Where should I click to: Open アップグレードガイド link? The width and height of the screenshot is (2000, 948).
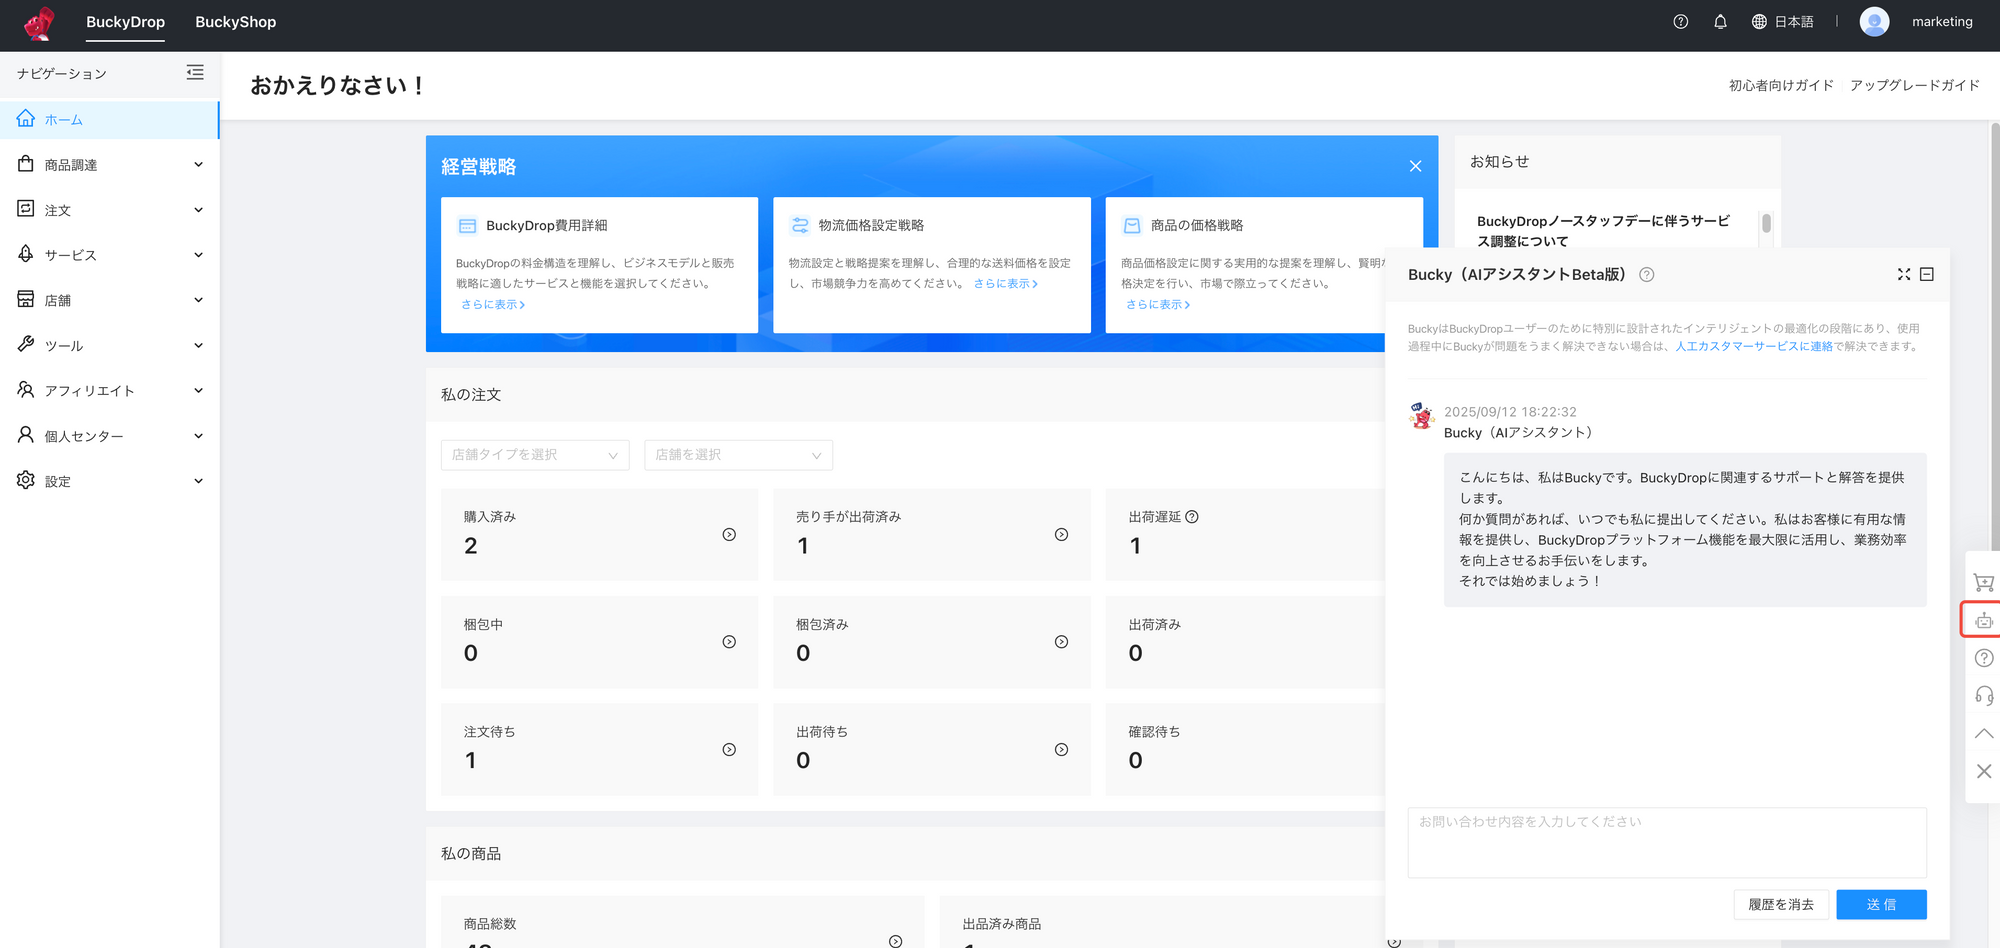pyautogui.click(x=1914, y=85)
